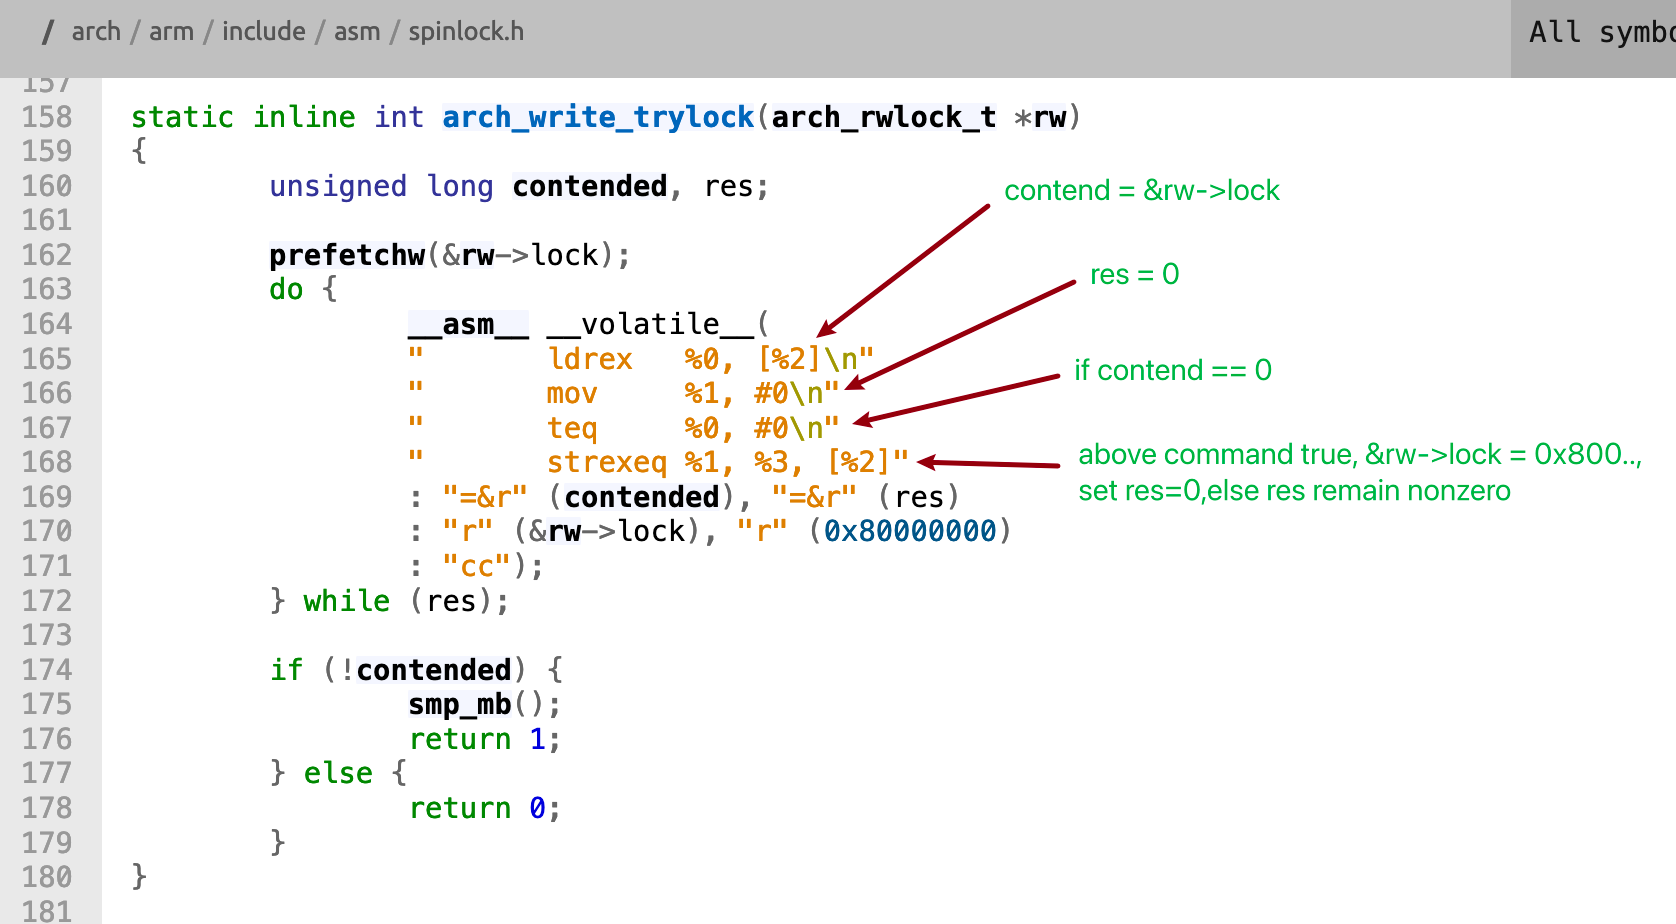Follow the smp_mb symbol link
Viewport: 1676px width, 924px height.
tap(460, 704)
